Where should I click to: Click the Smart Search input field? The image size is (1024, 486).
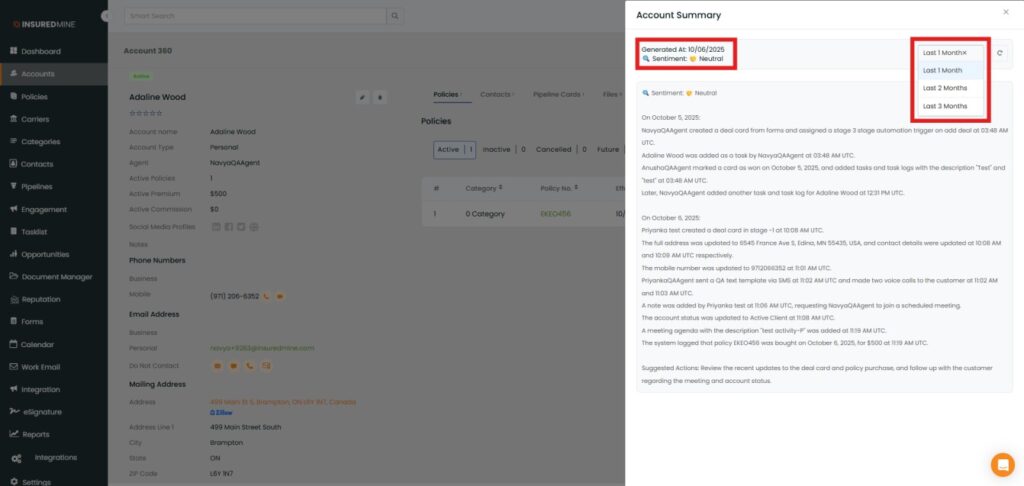[255, 16]
